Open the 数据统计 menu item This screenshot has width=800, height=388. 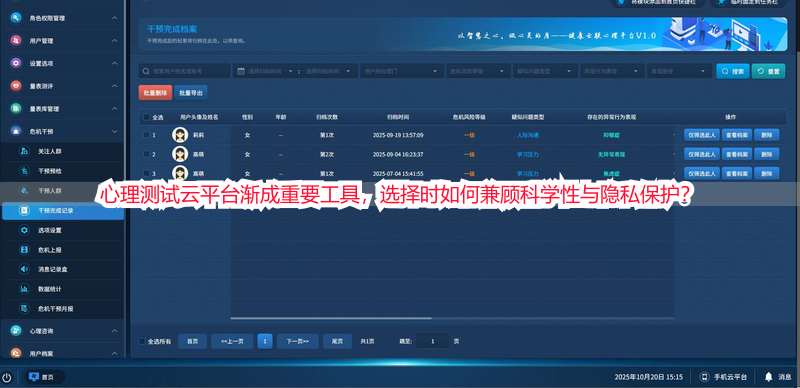point(62,289)
